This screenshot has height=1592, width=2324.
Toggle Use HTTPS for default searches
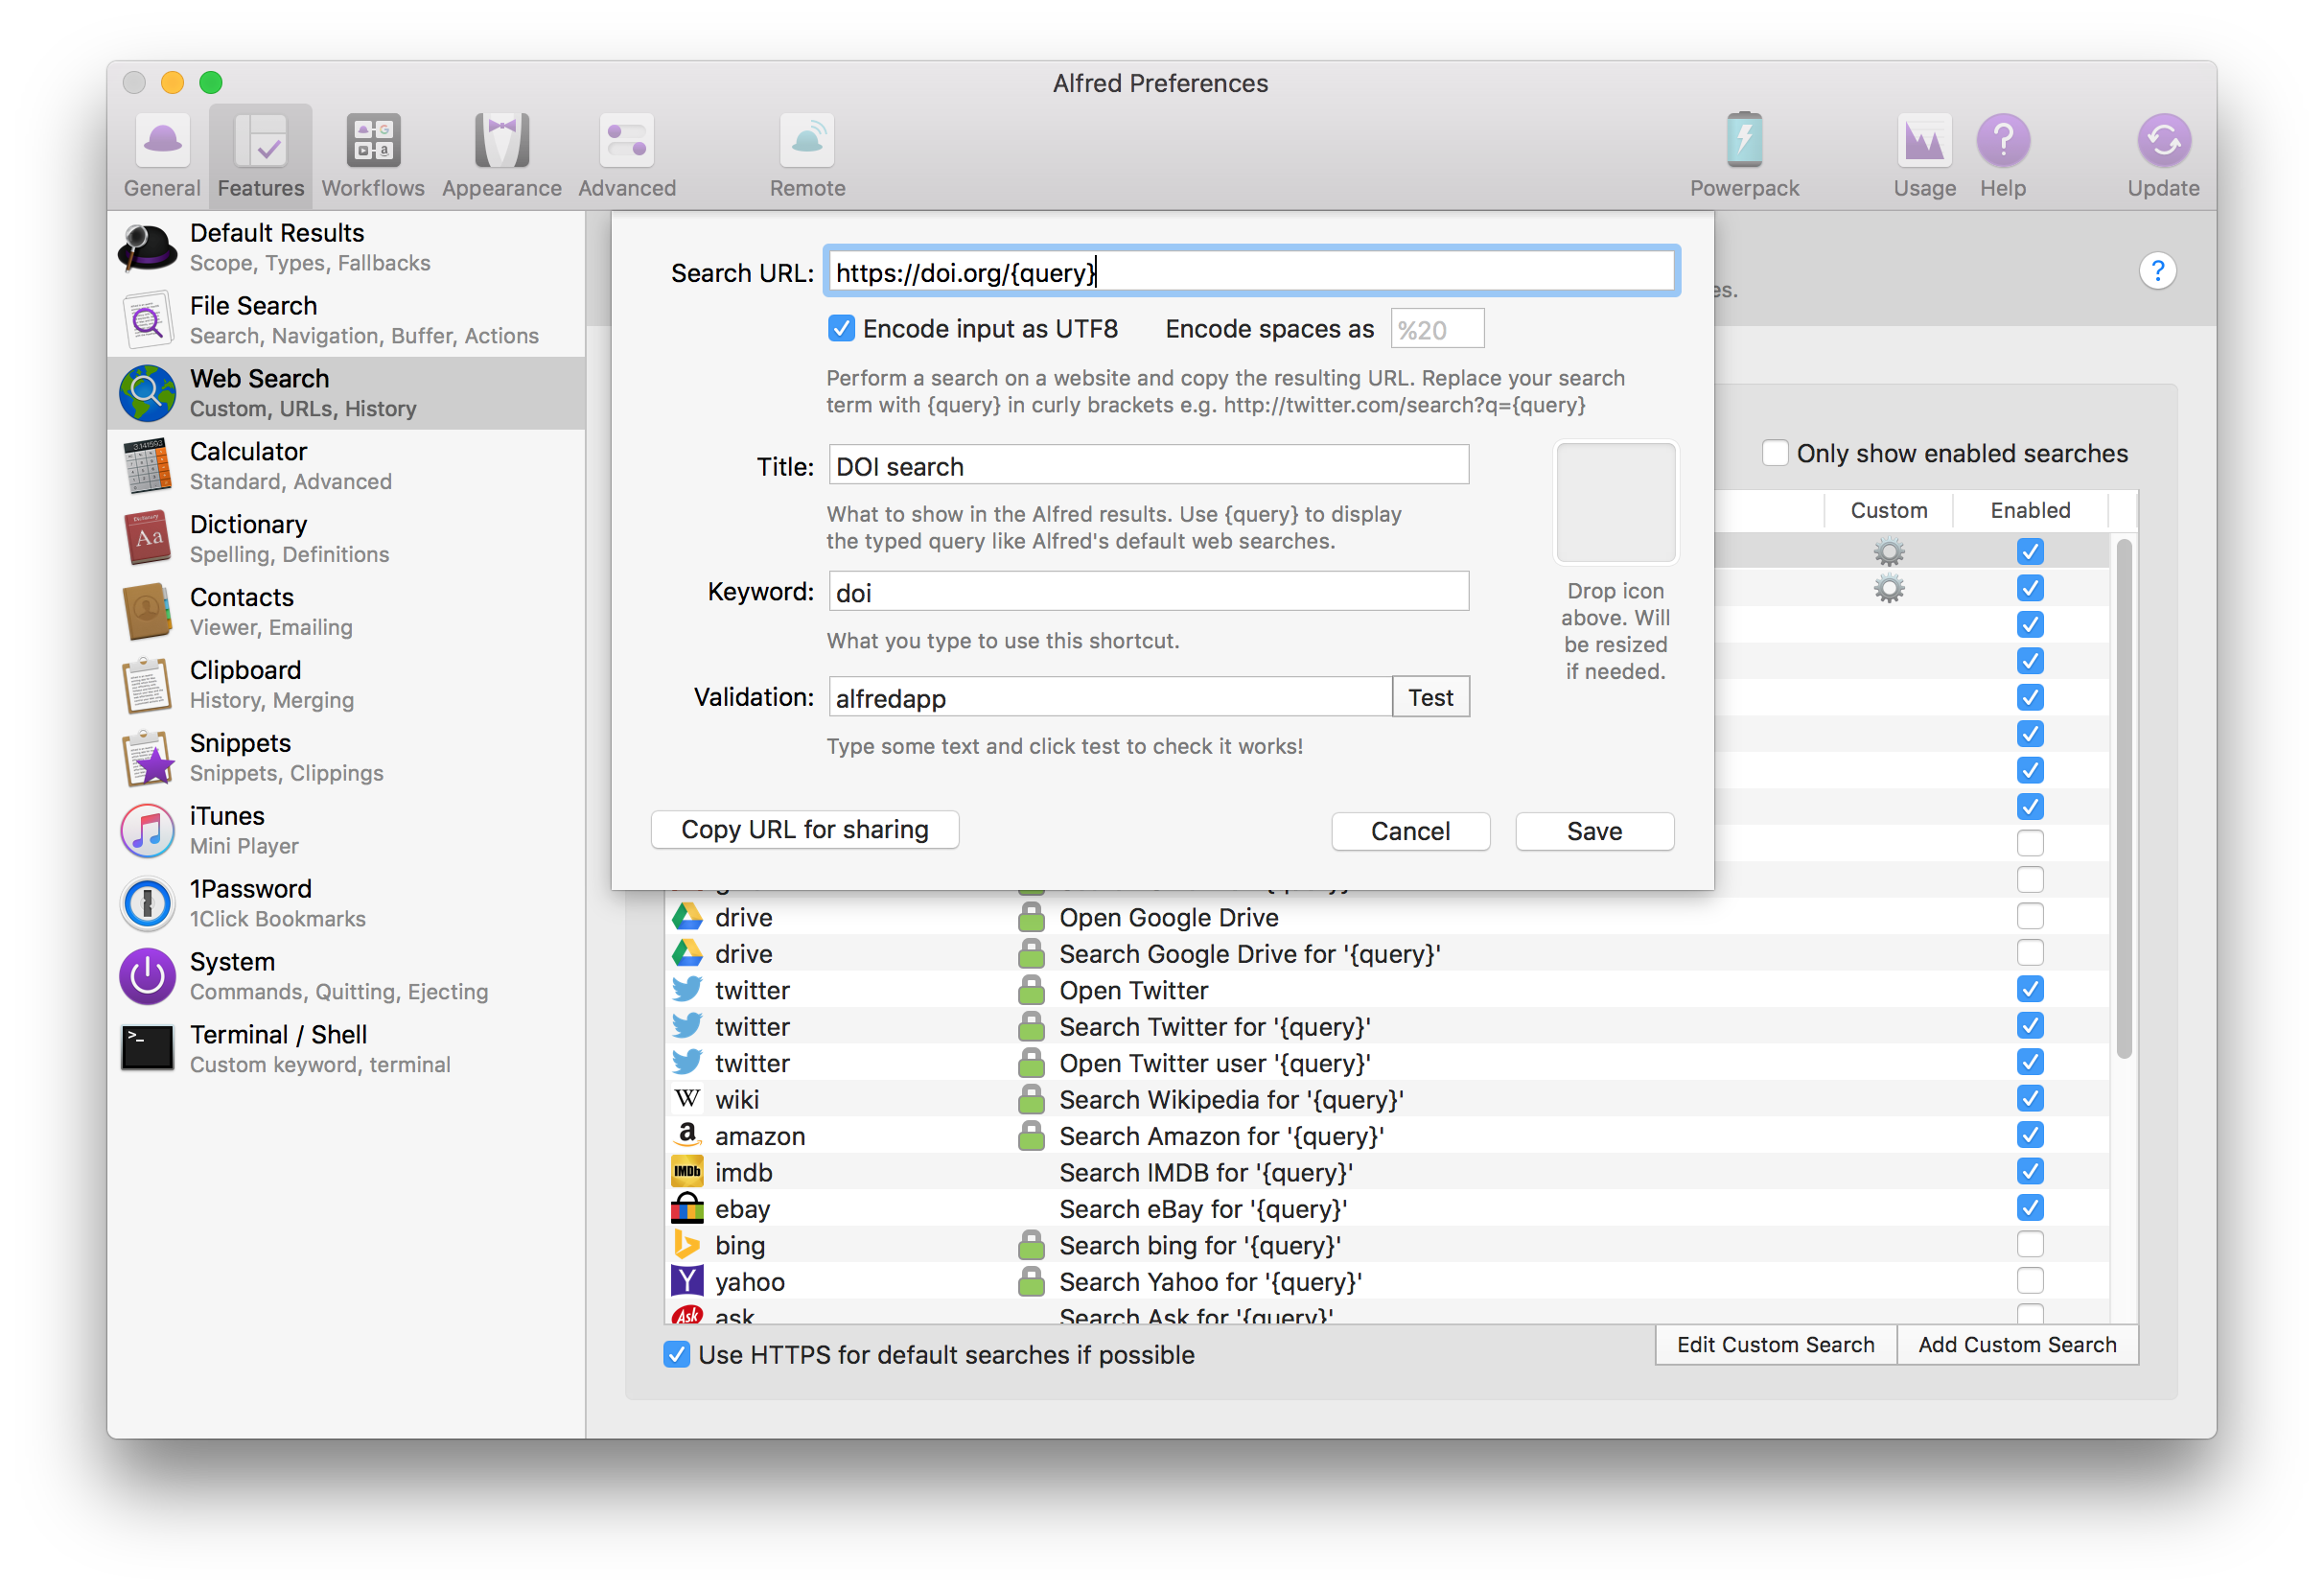677,1355
